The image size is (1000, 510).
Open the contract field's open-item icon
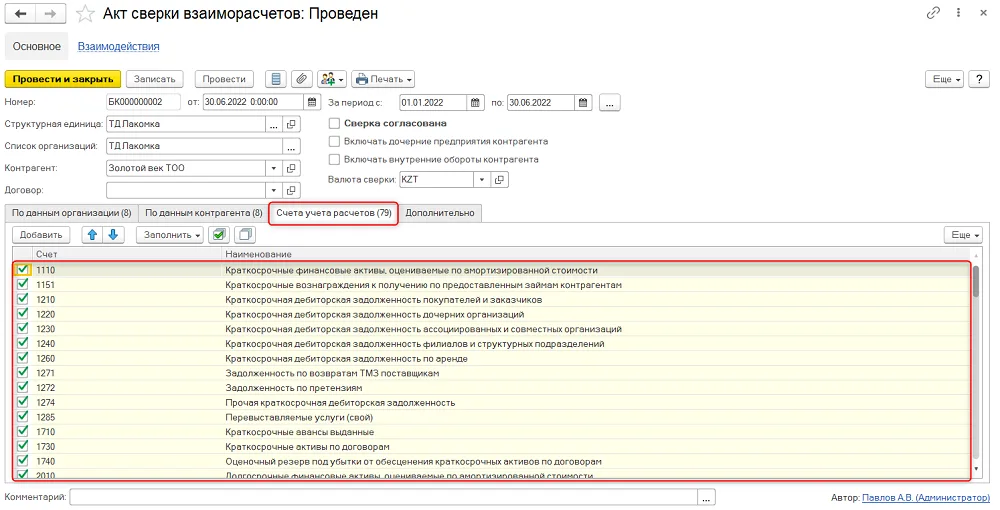(x=291, y=190)
